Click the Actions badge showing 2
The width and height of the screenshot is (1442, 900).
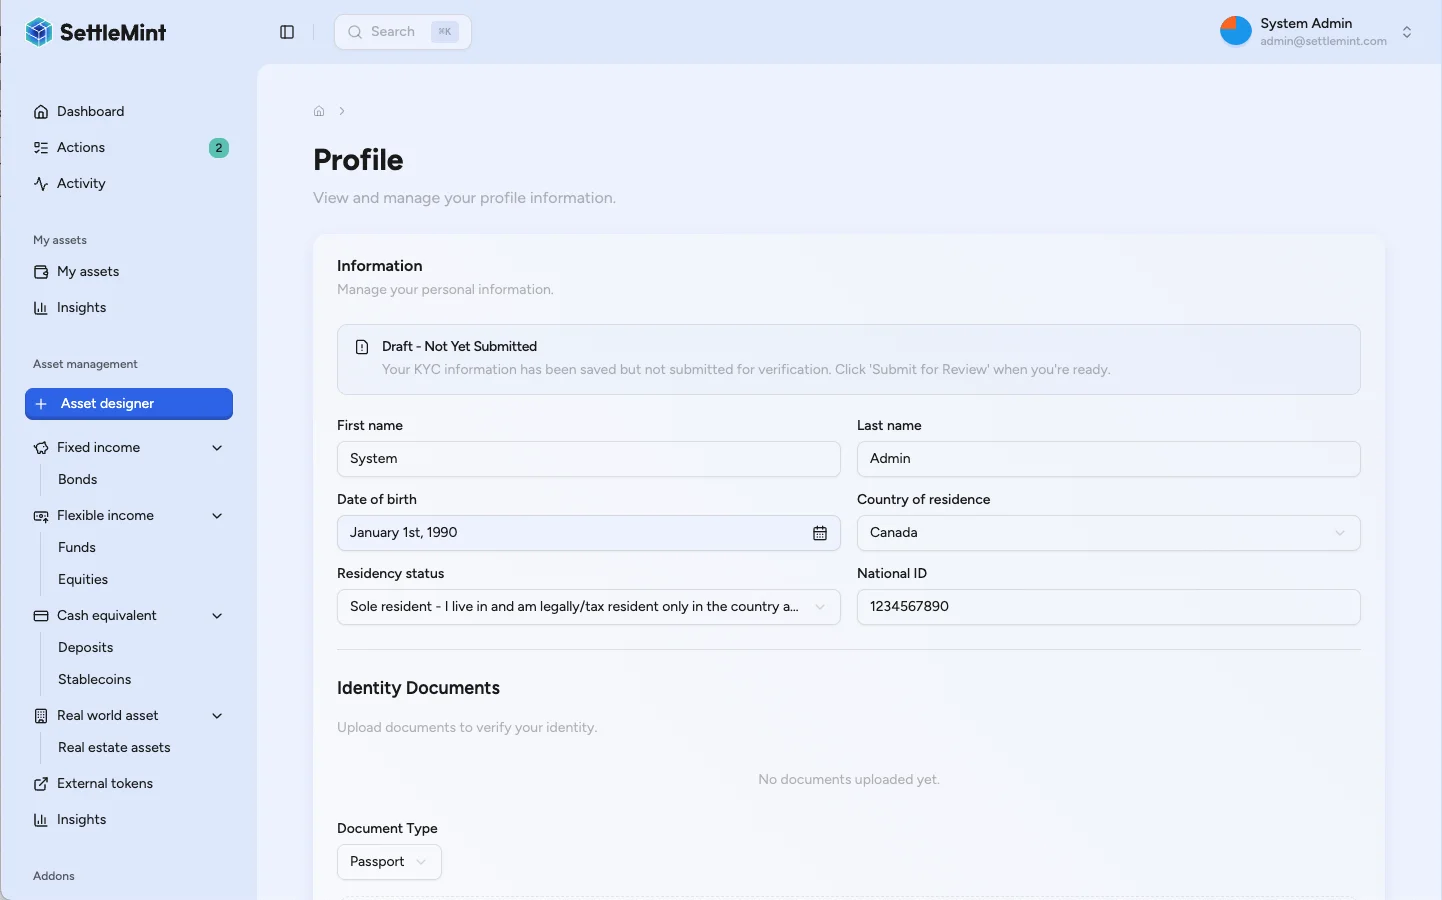click(218, 148)
